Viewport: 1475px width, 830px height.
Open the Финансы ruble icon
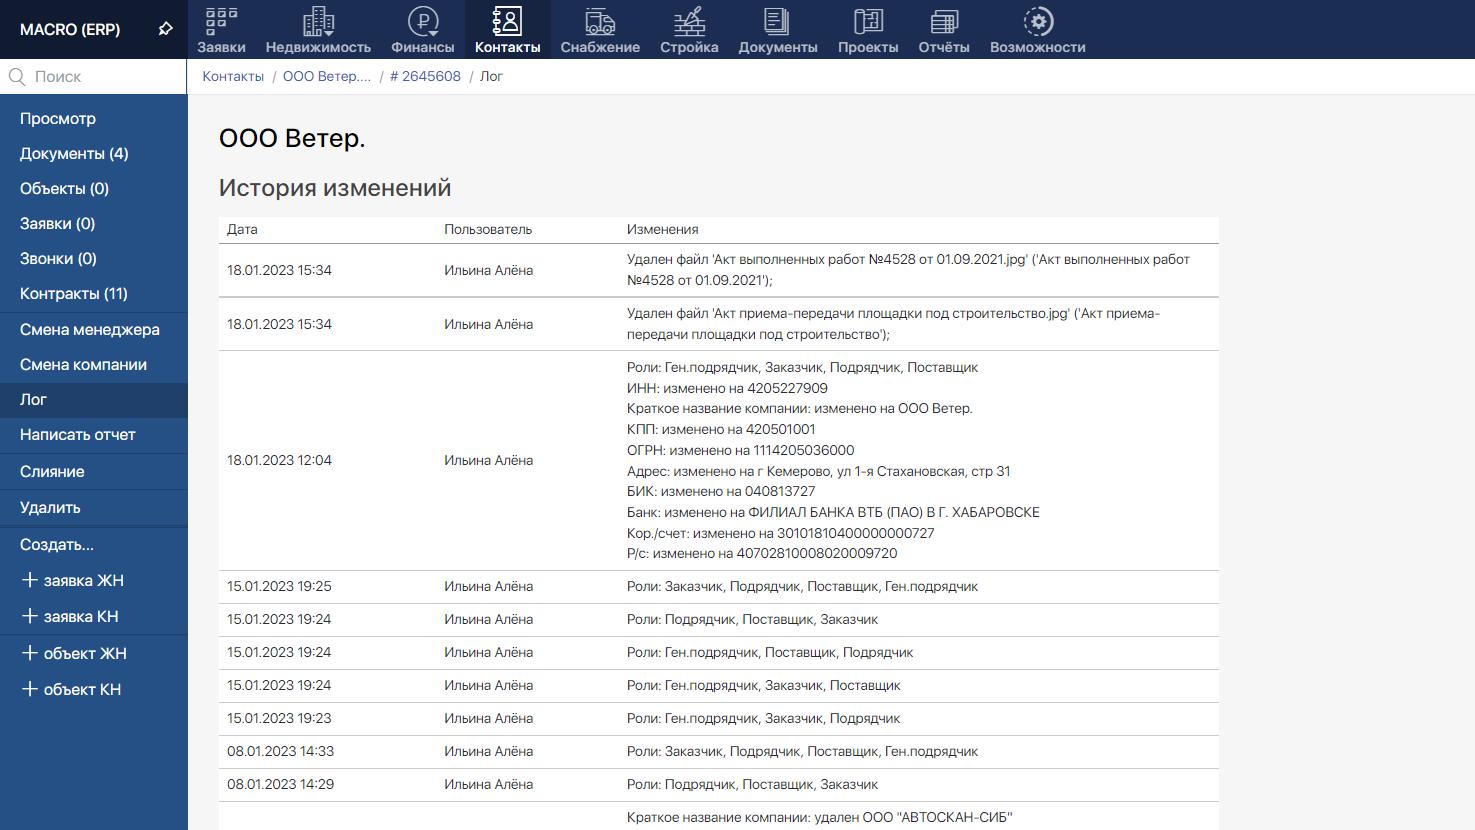tap(423, 22)
